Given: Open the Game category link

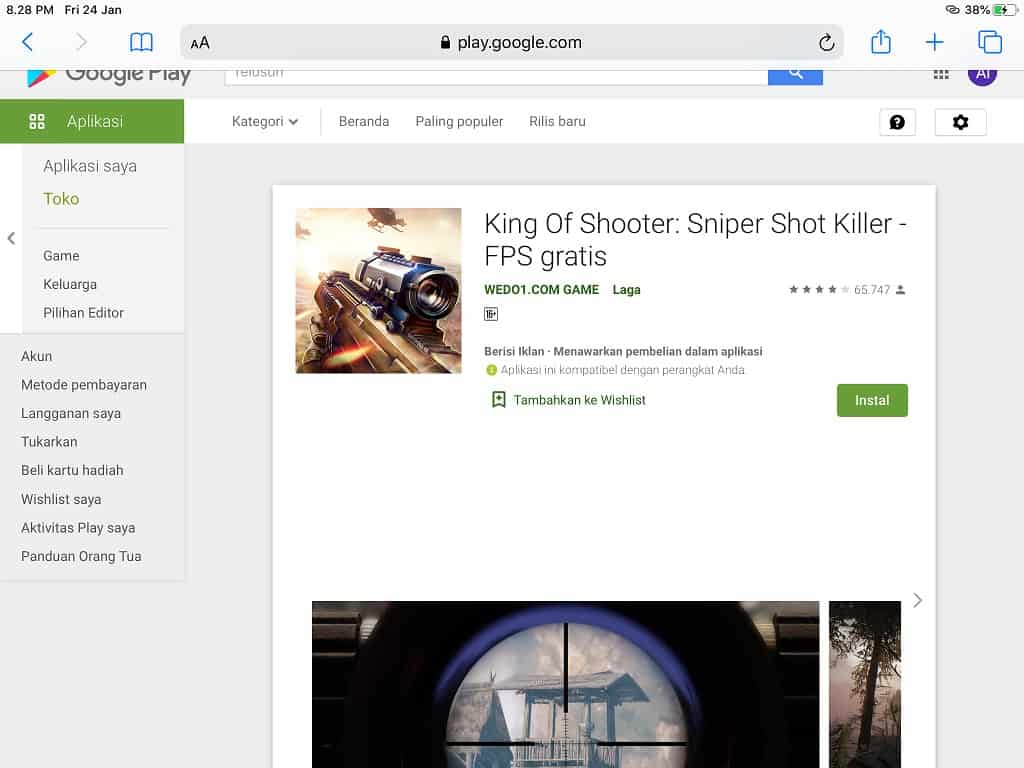Looking at the screenshot, I should [61, 255].
